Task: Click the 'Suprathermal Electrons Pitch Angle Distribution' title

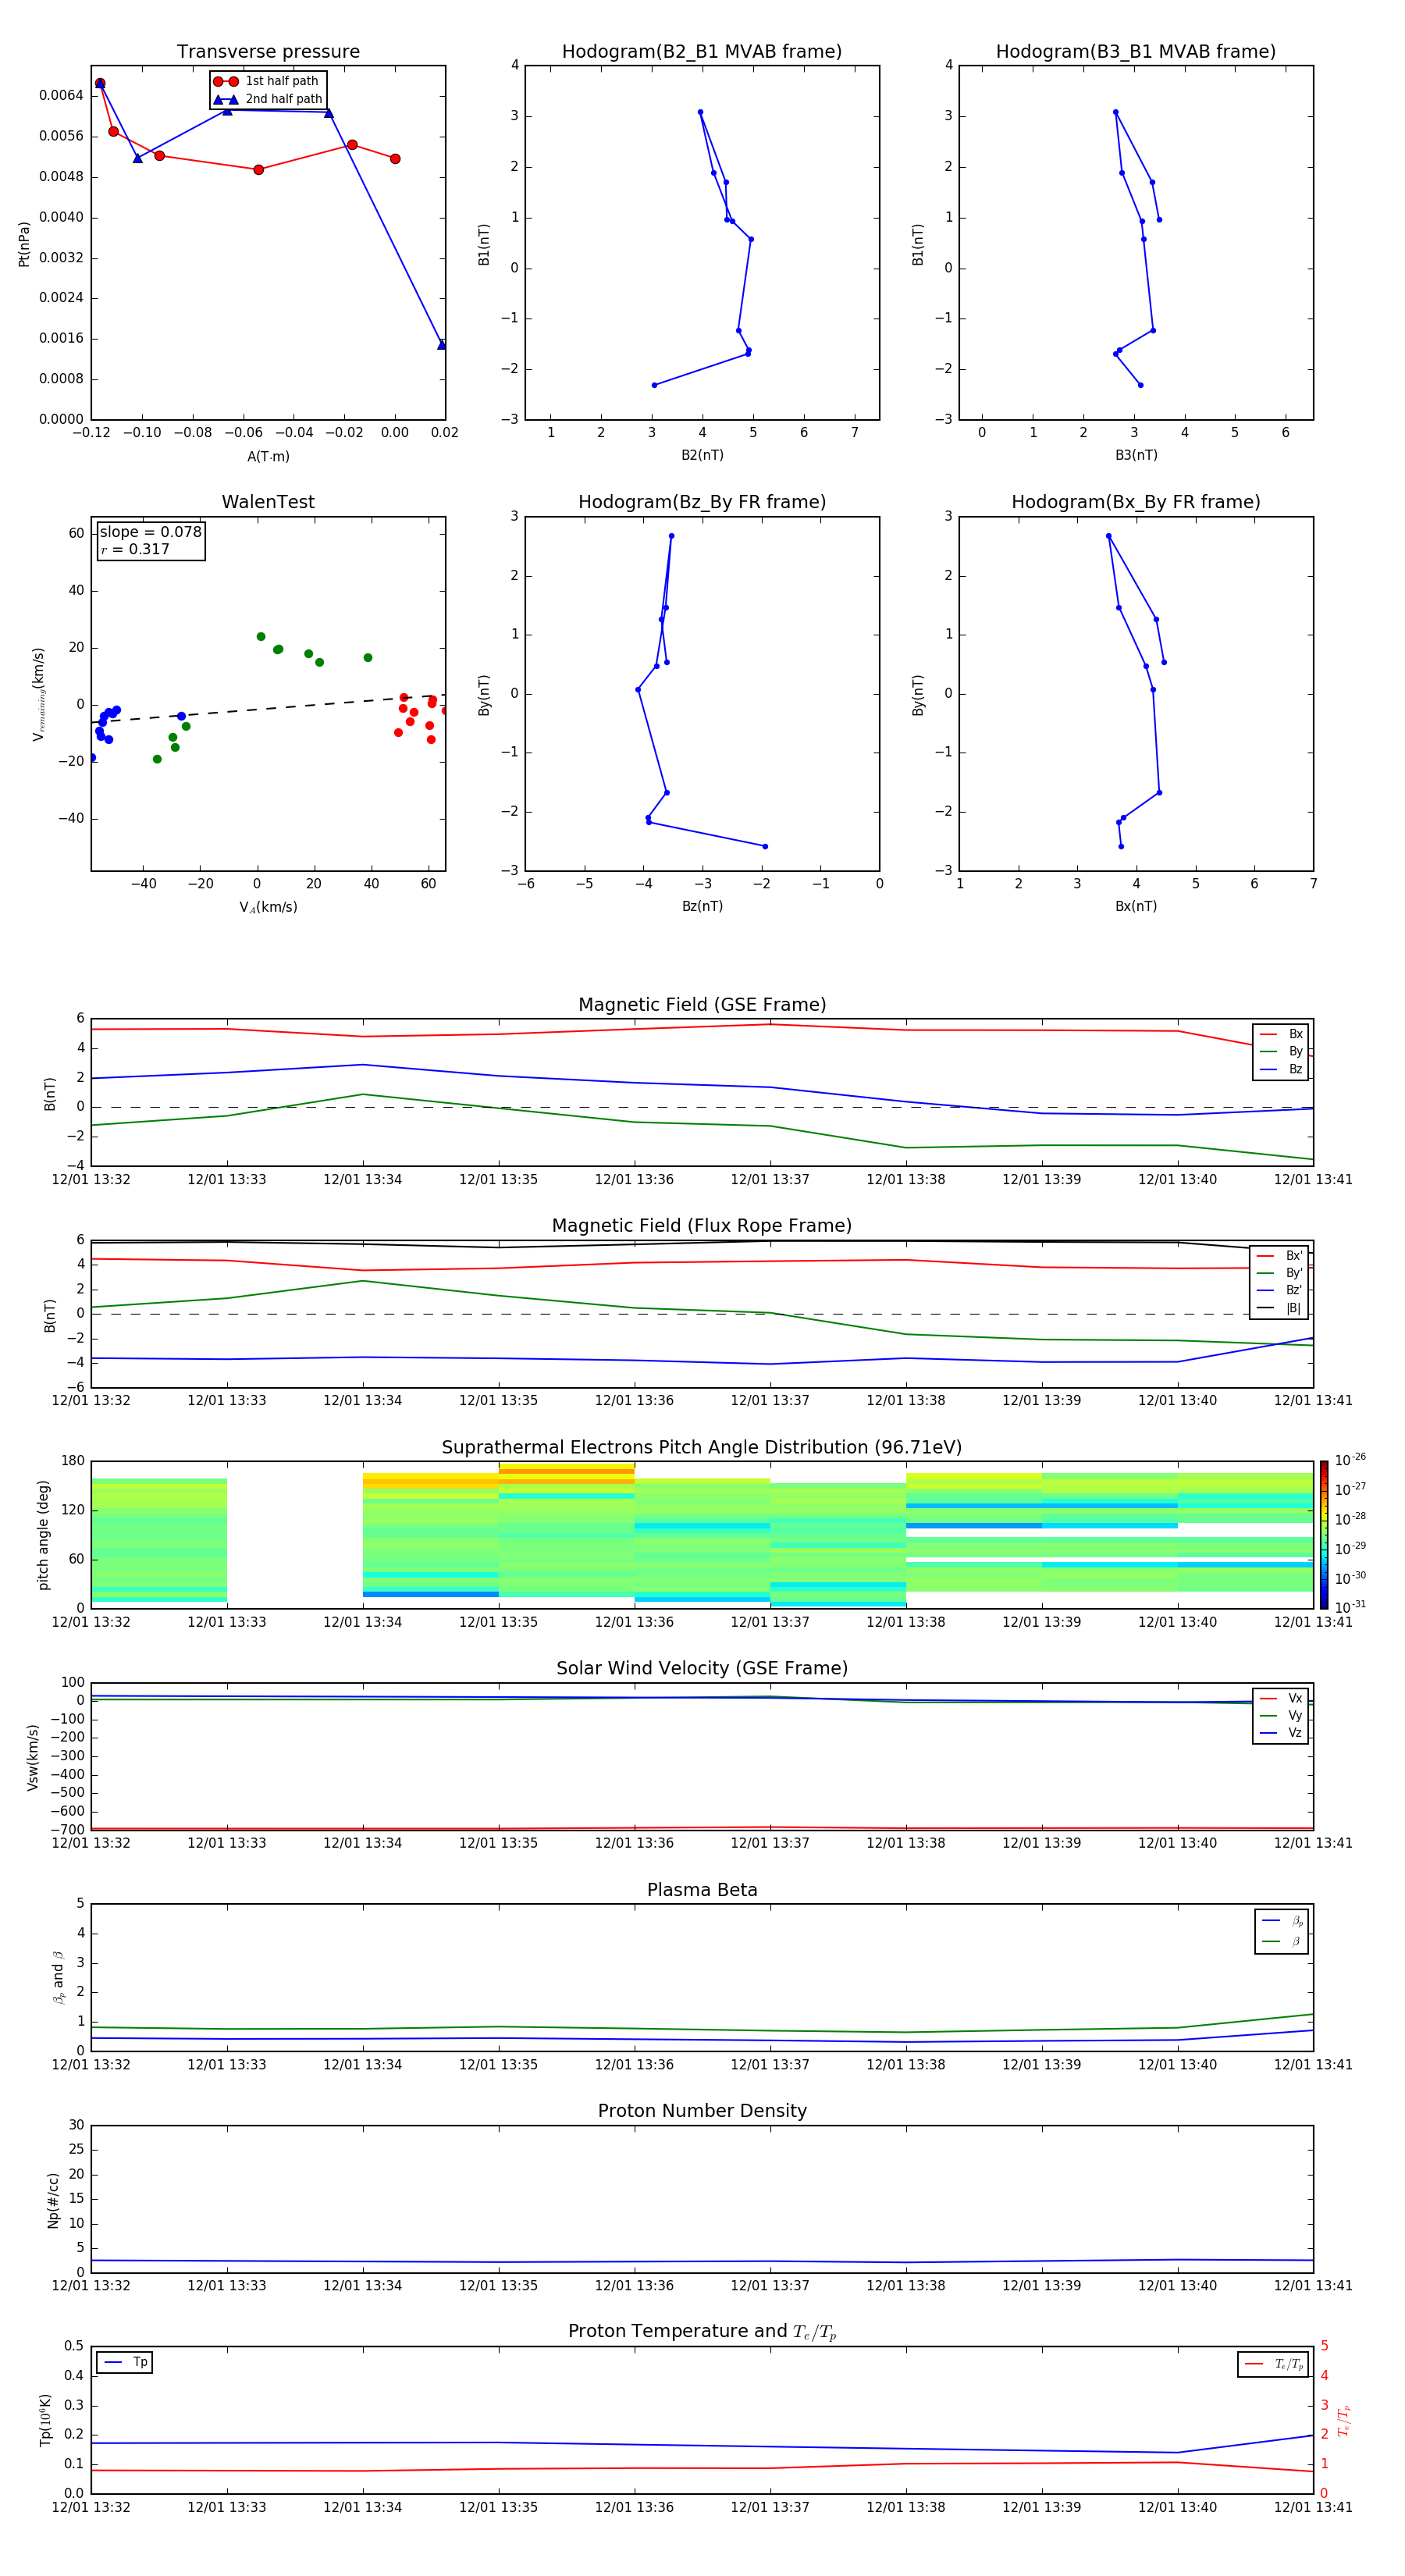Action: [702, 1448]
